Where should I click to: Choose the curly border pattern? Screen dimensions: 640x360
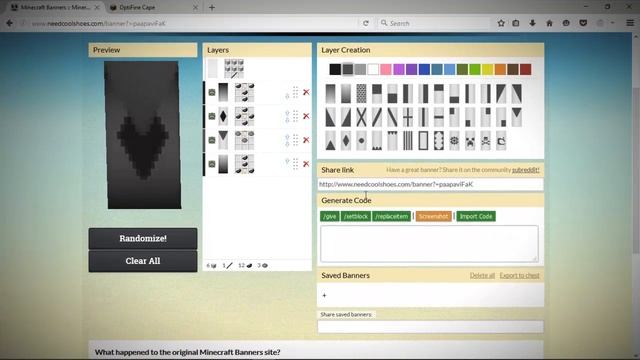439,141
